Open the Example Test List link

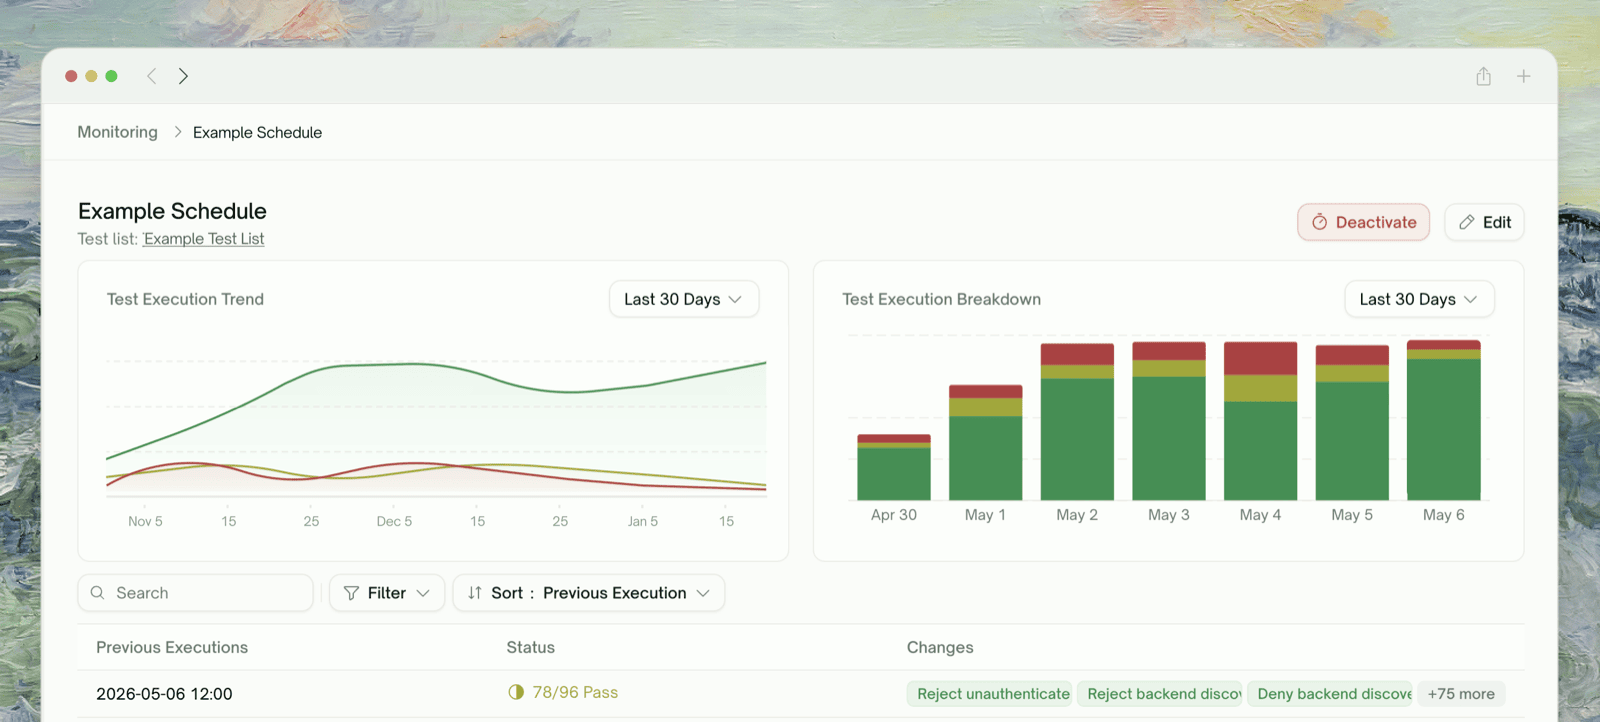pyautogui.click(x=204, y=239)
